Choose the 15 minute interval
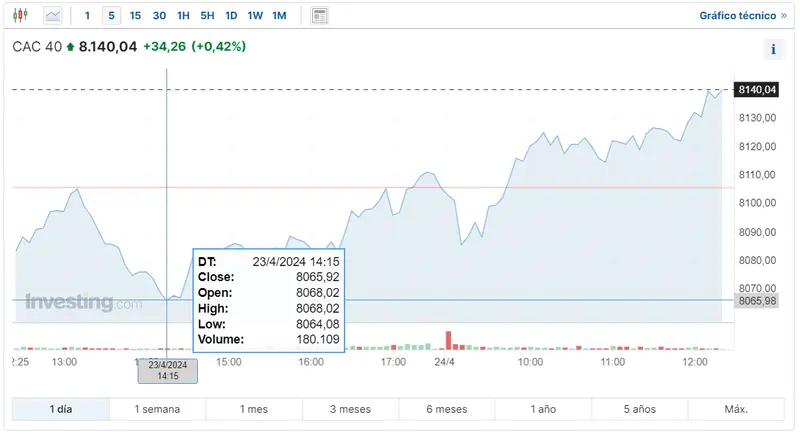Image resolution: width=800 pixels, height=434 pixels. (x=135, y=16)
